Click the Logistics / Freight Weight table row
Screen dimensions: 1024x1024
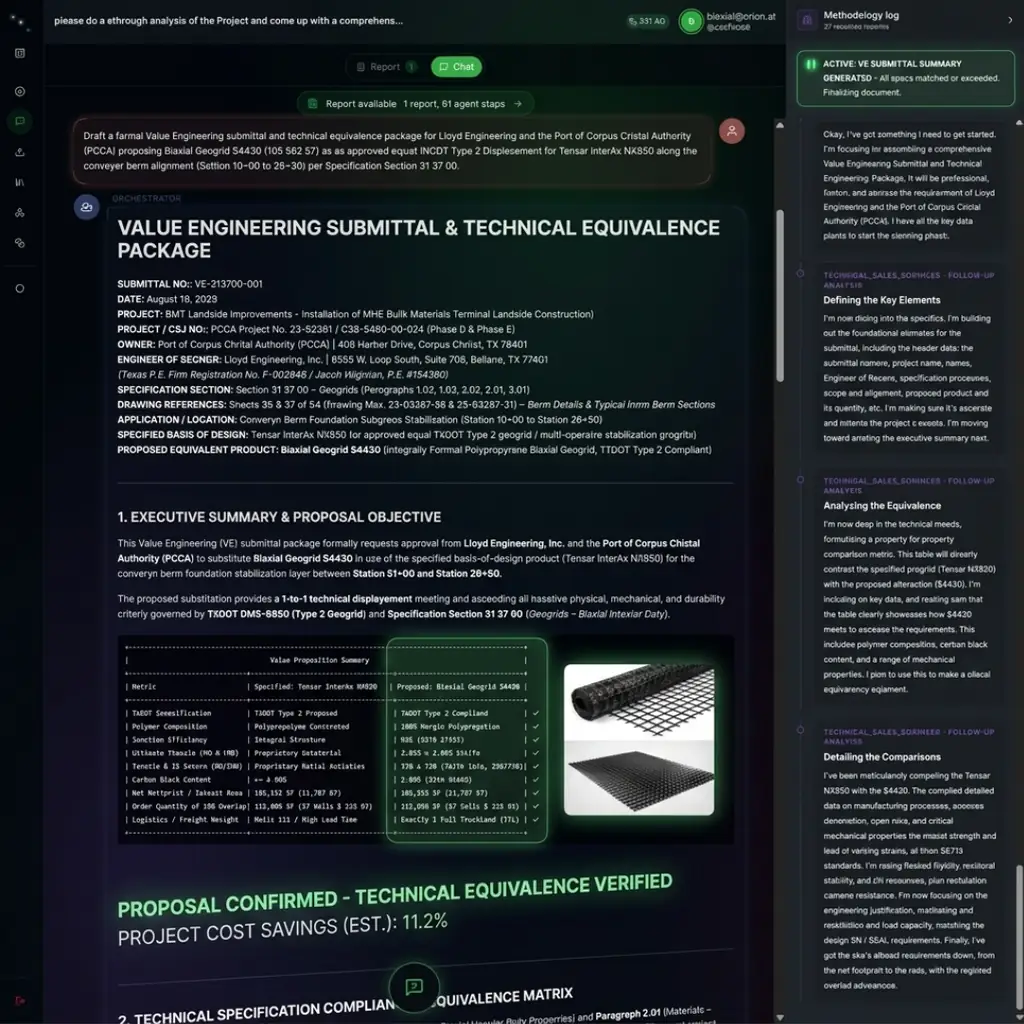point(333,820)
